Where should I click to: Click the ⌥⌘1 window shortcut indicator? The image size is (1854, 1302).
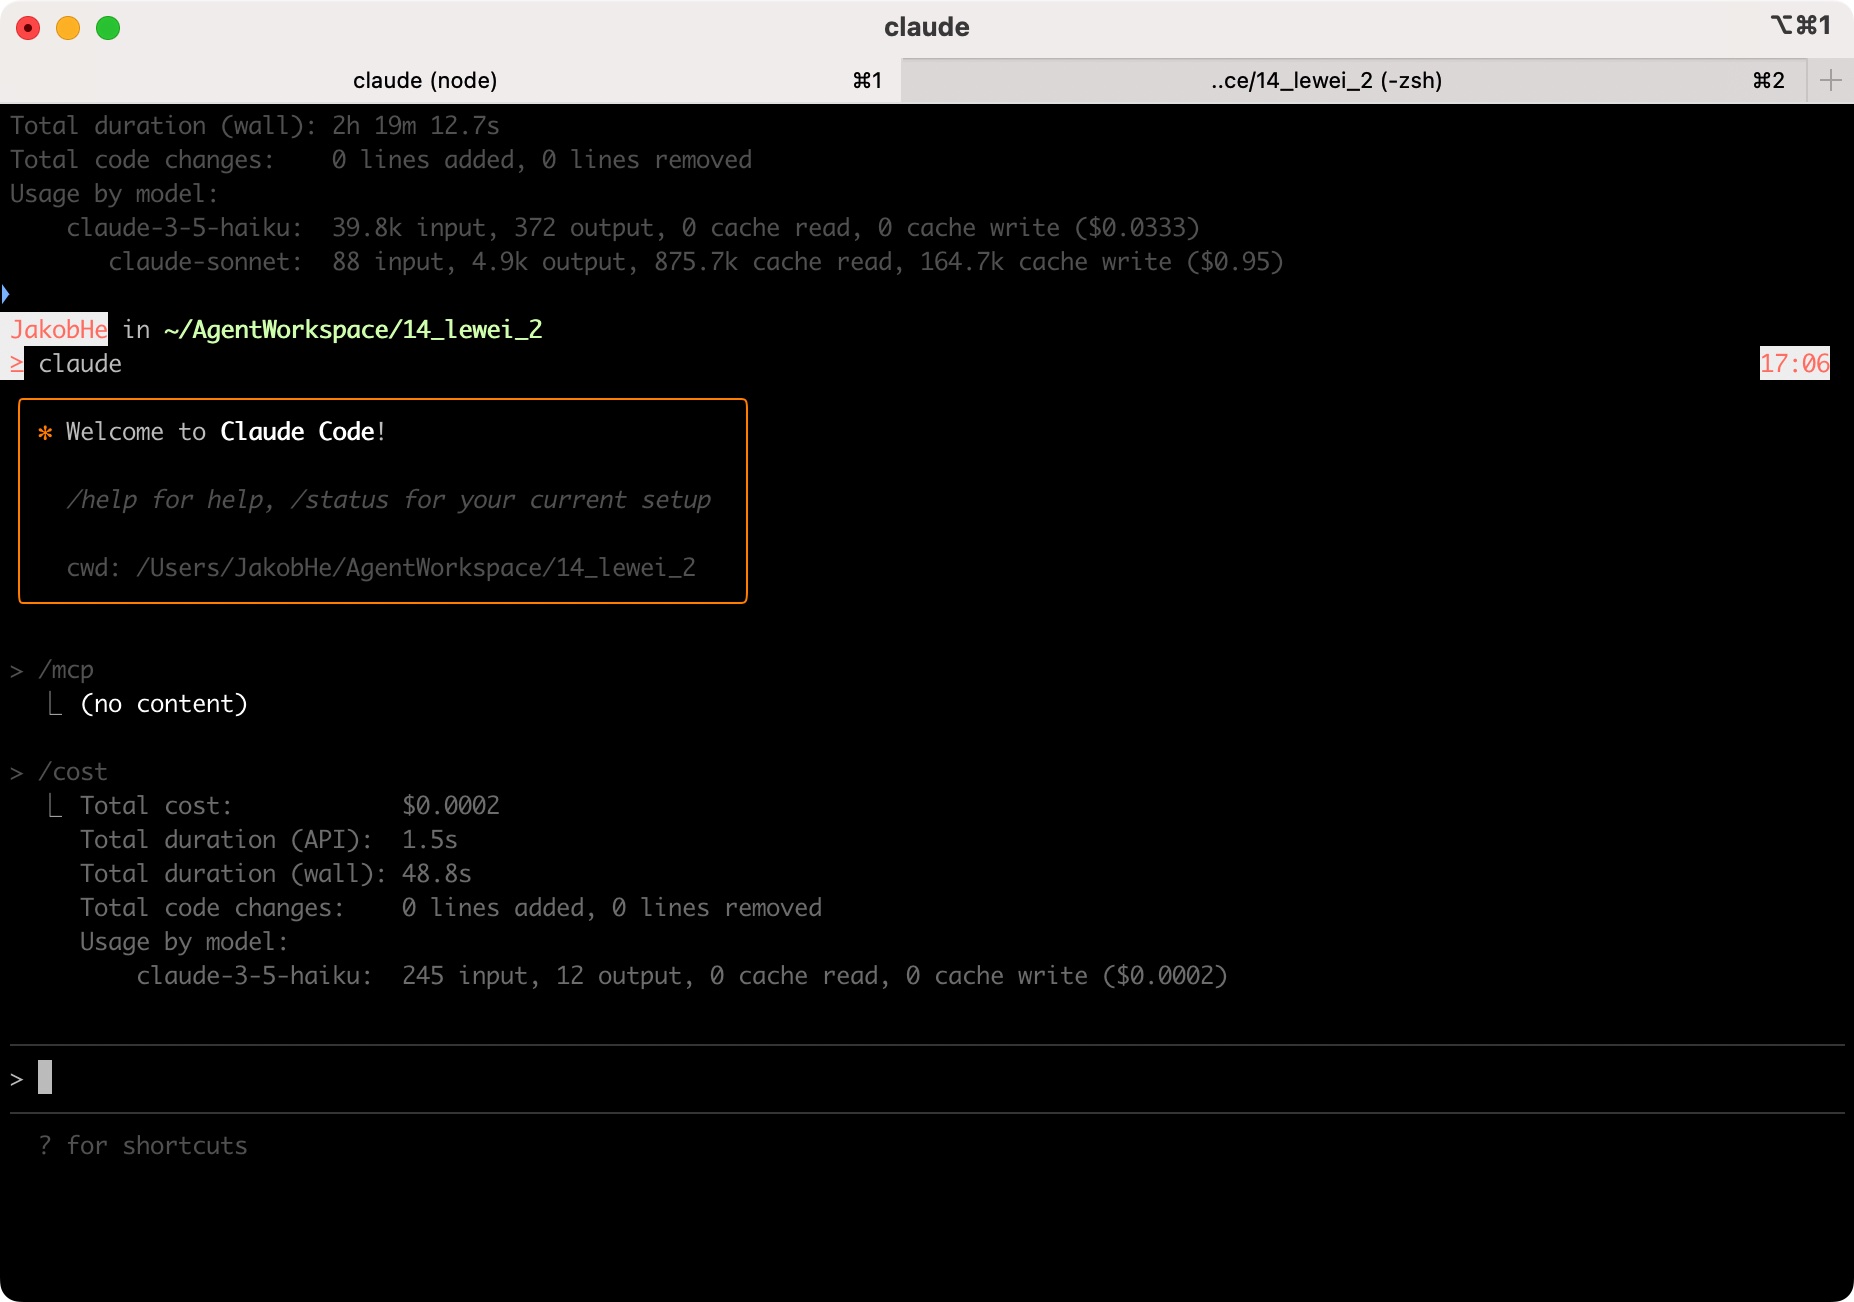[1800, 26]
